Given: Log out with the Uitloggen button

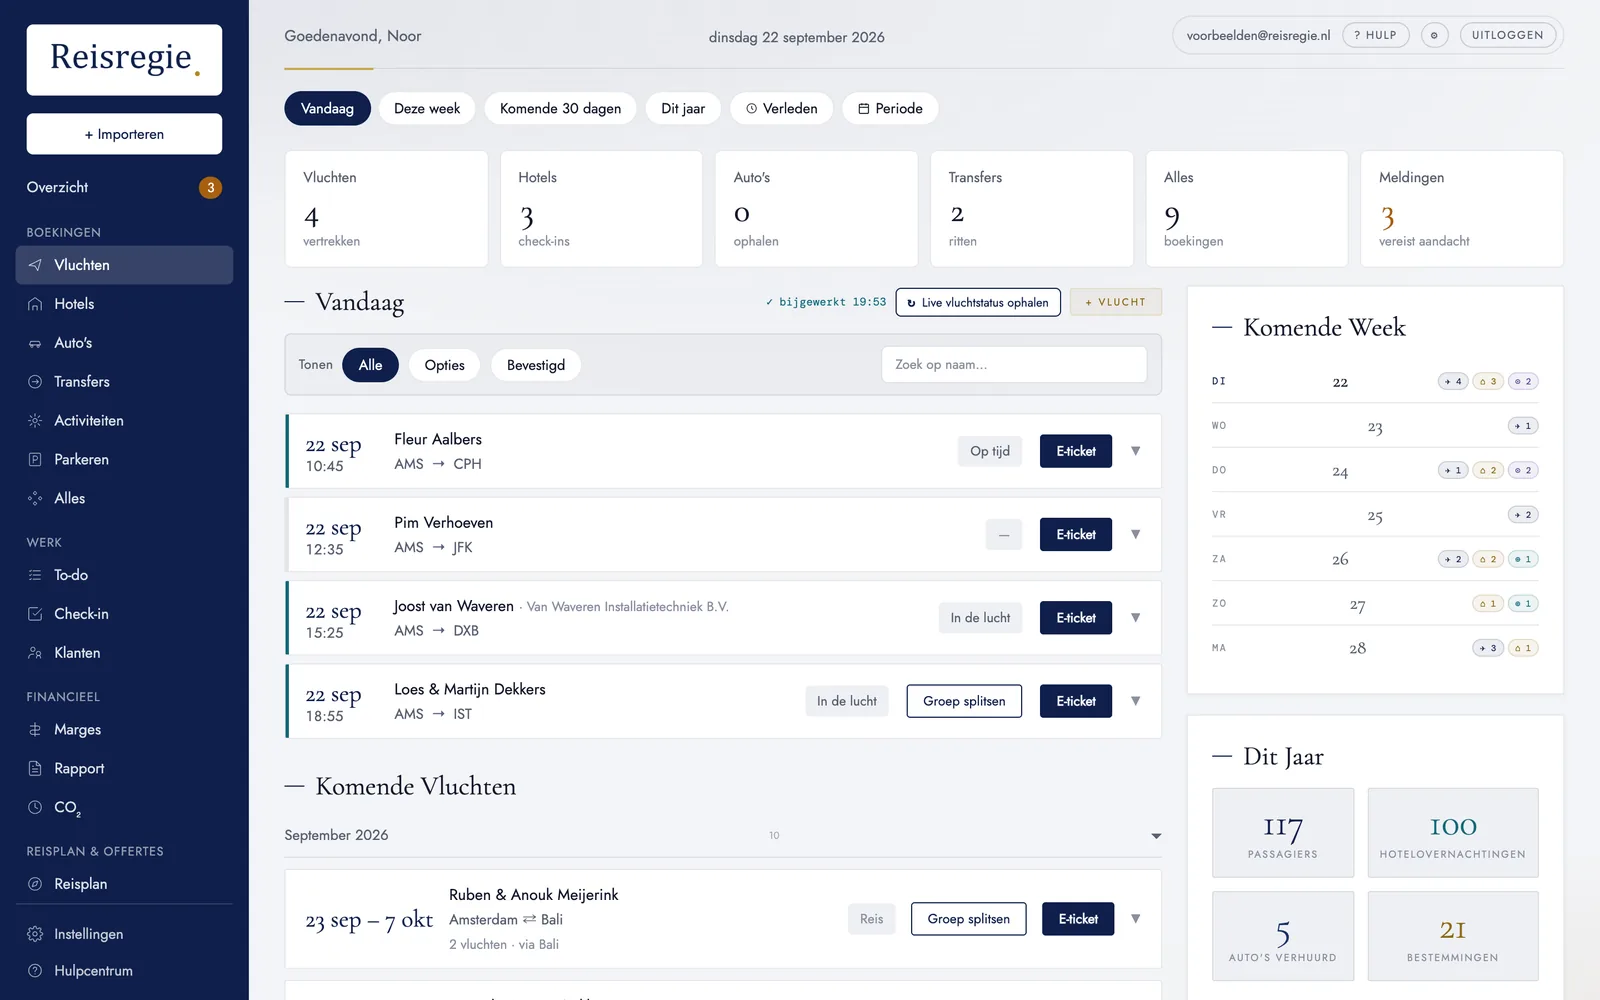Looking at the screenshot, I should 1507,35.
